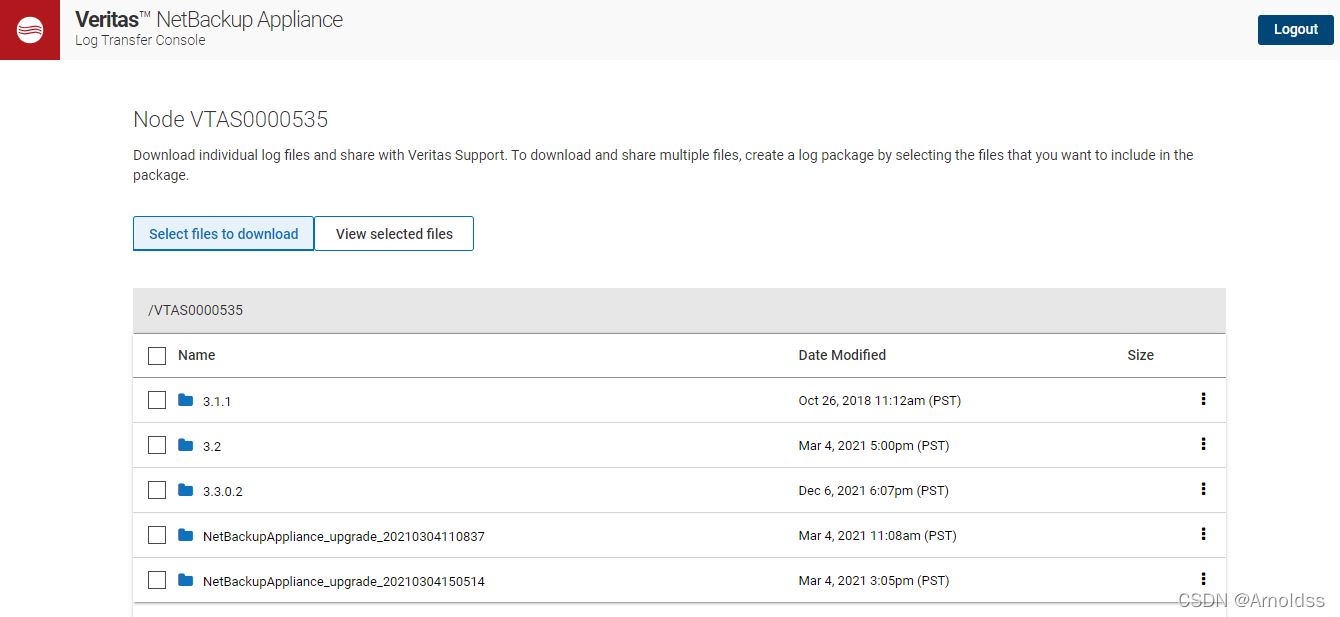This screenshot has height=617, width=1340.
Task: Switch to View selected files tab
Action: [x=394, y=234]
